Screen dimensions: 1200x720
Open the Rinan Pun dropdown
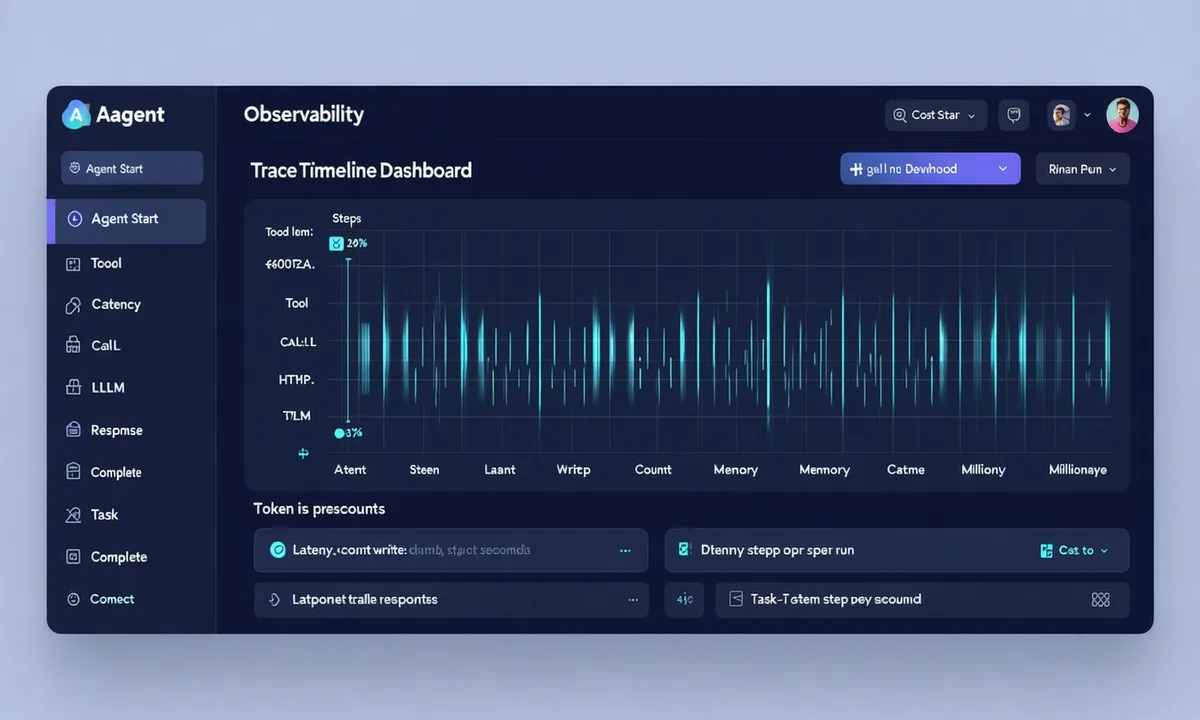tap(1083, 169)
